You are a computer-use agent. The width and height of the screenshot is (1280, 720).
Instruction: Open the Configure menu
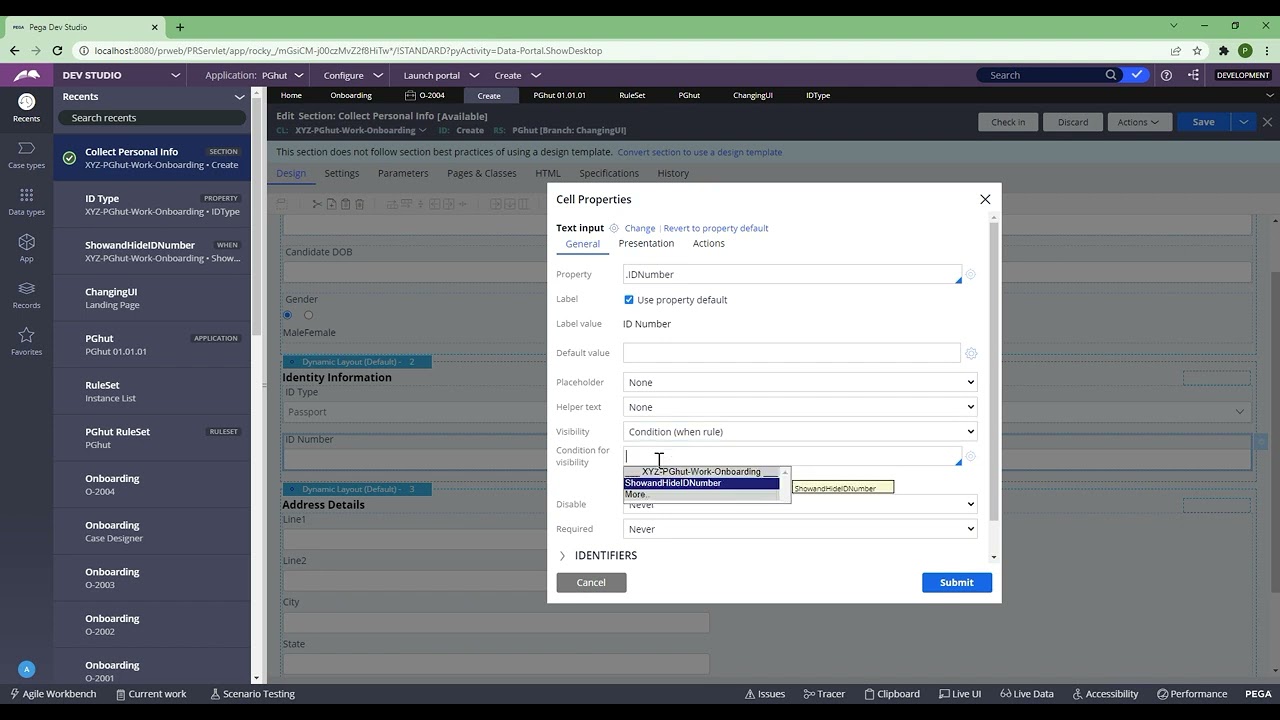[x=353, y=75]
